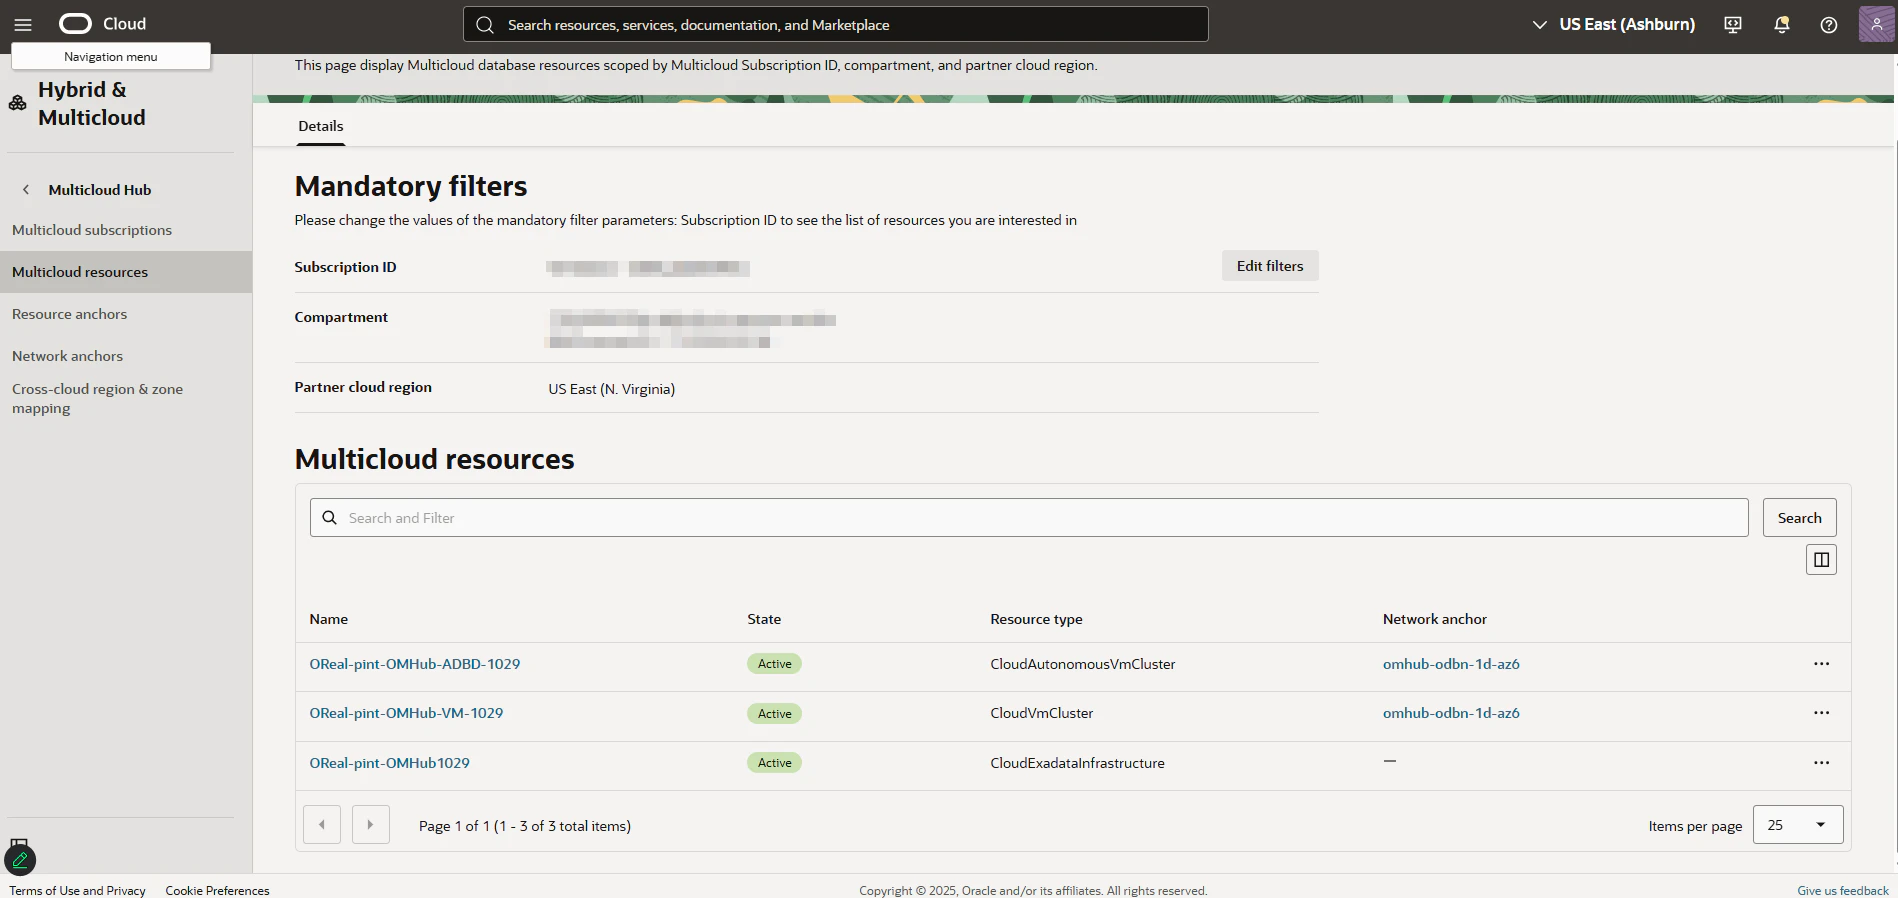
Task: Click the magnifier in Search and Filter
Action: [x=329, y=518]
